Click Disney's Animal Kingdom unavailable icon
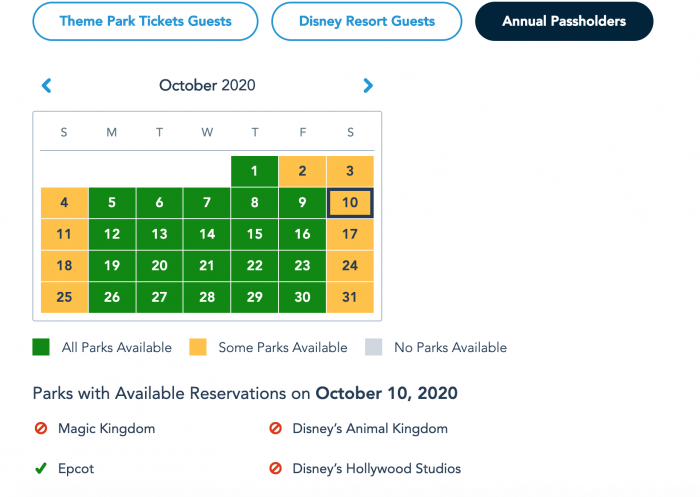 click(275, 429)
